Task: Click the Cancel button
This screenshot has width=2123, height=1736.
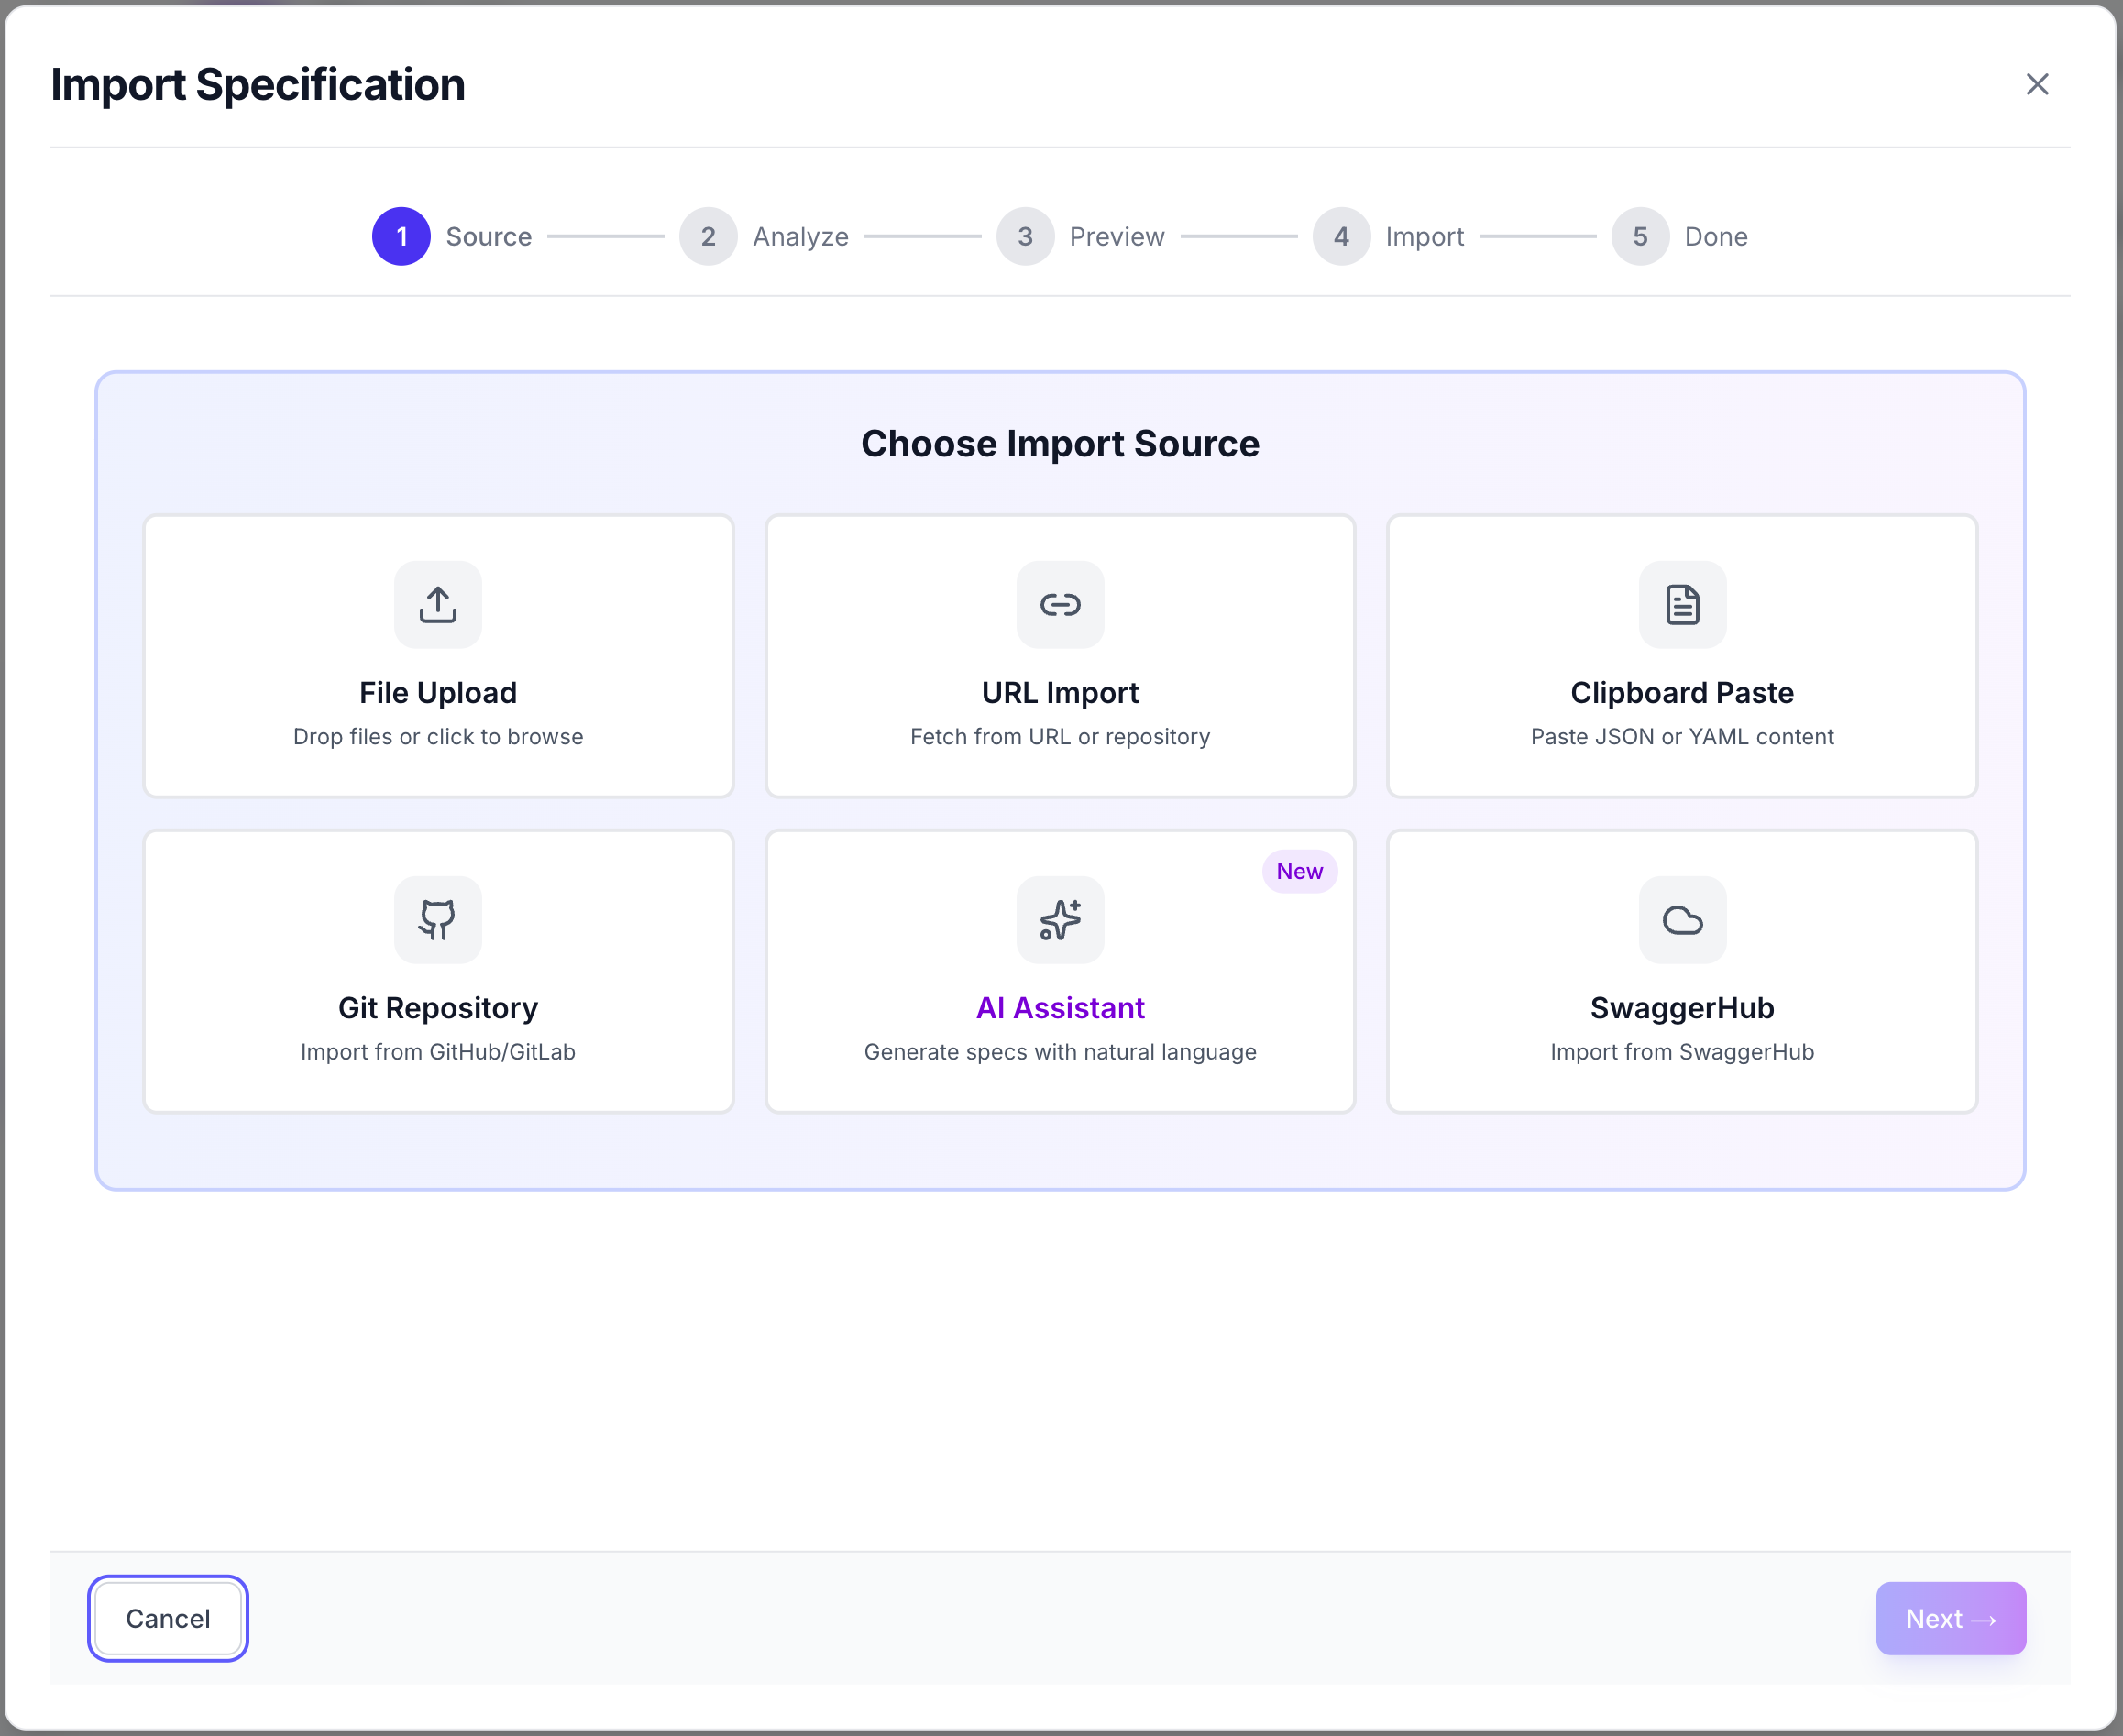Action: (167, 1618)
